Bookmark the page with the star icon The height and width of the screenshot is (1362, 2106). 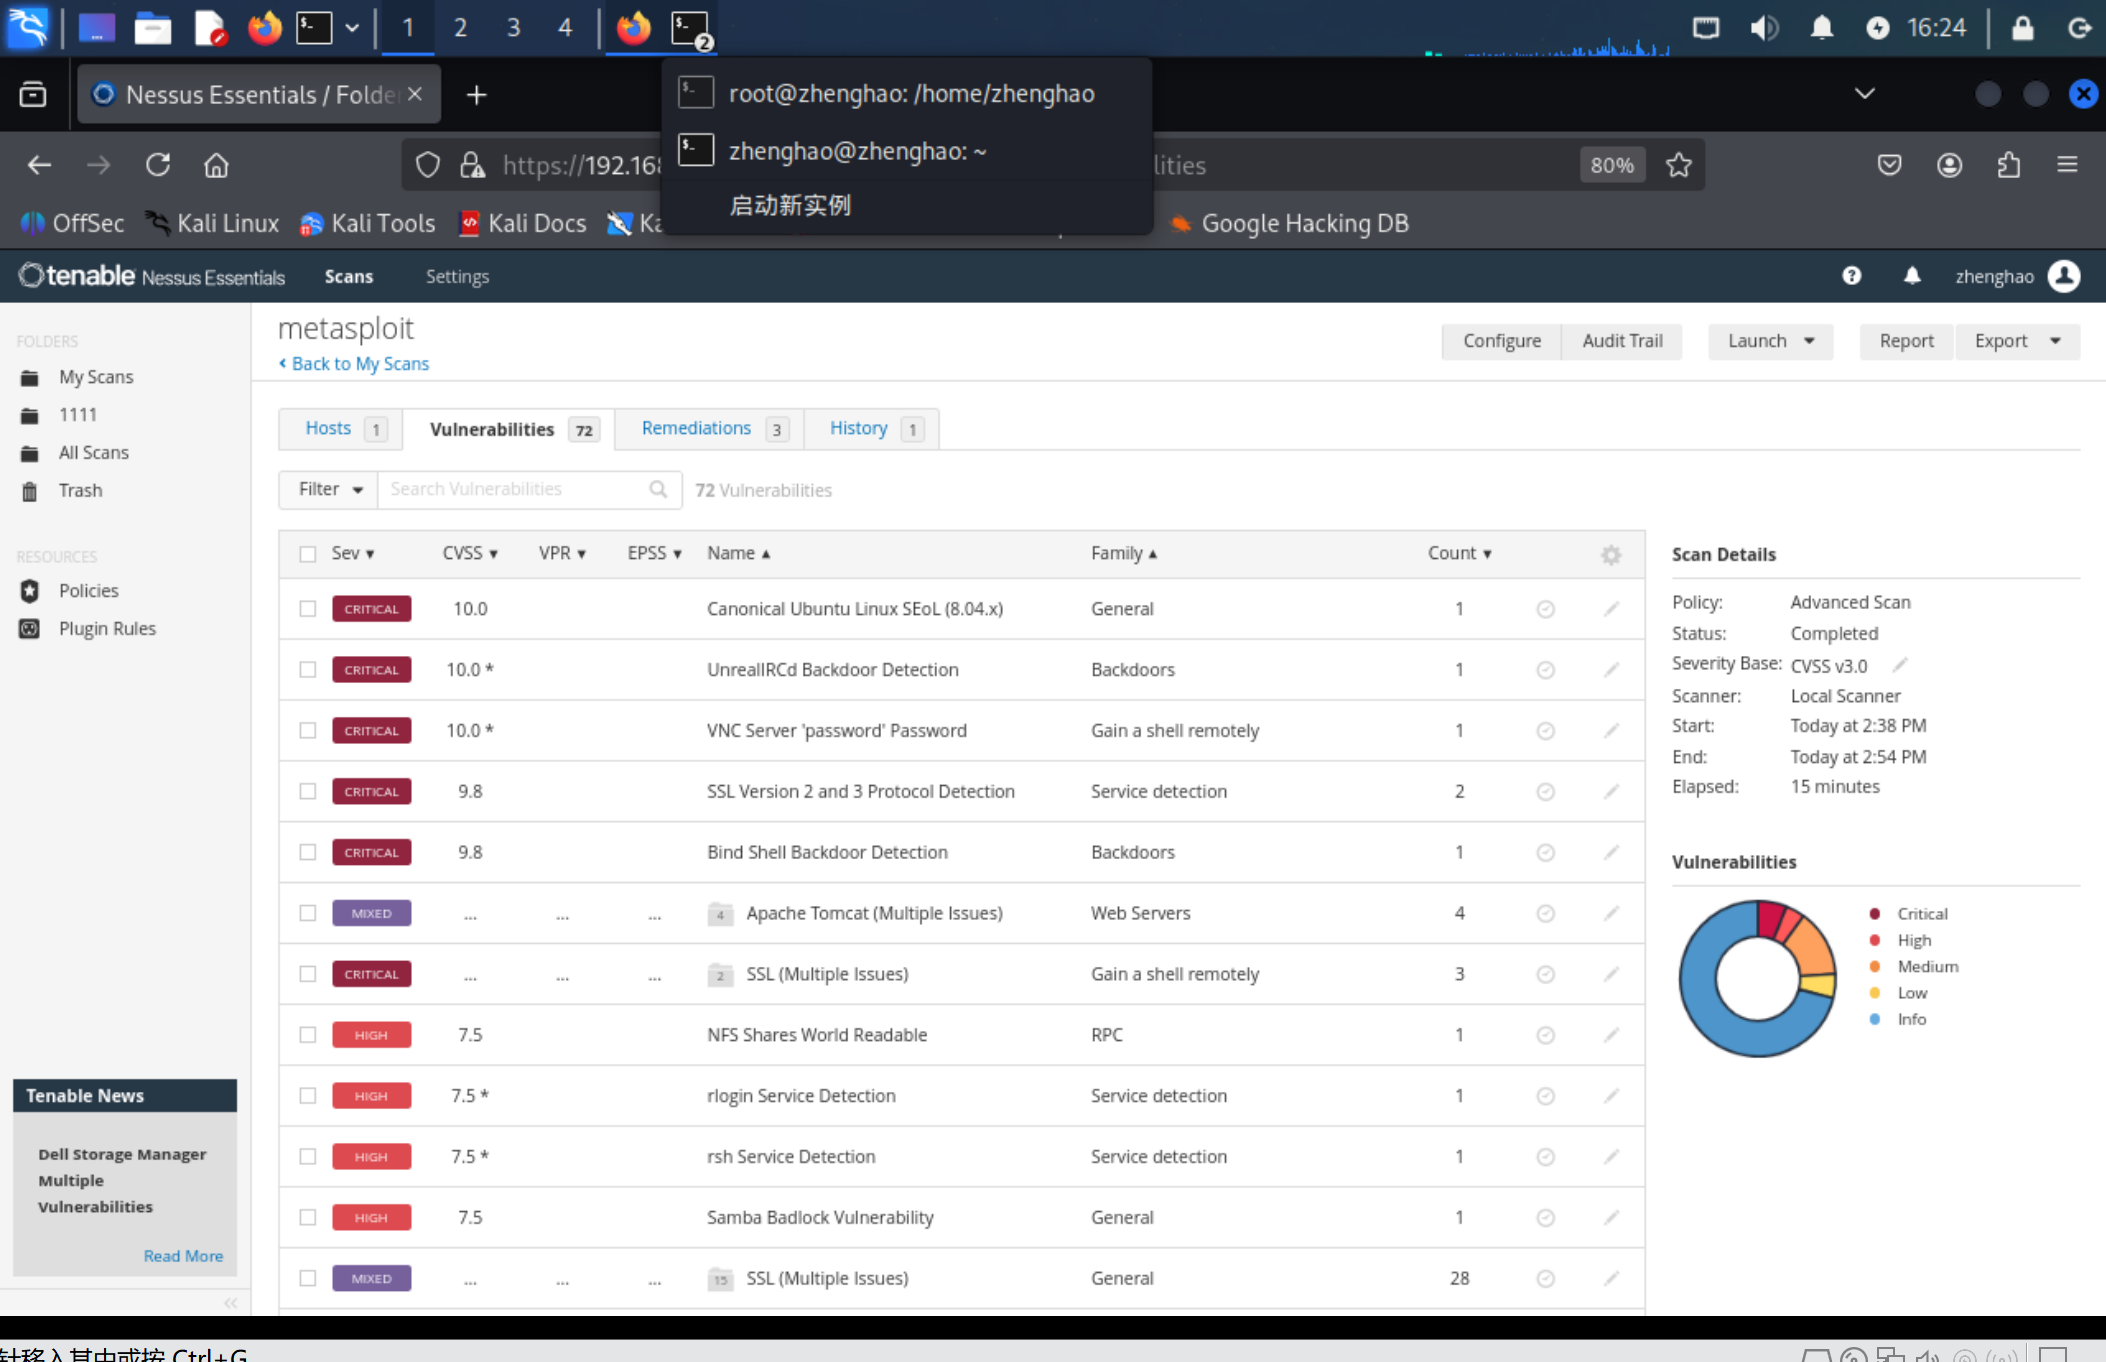[x=1679, y=165]
